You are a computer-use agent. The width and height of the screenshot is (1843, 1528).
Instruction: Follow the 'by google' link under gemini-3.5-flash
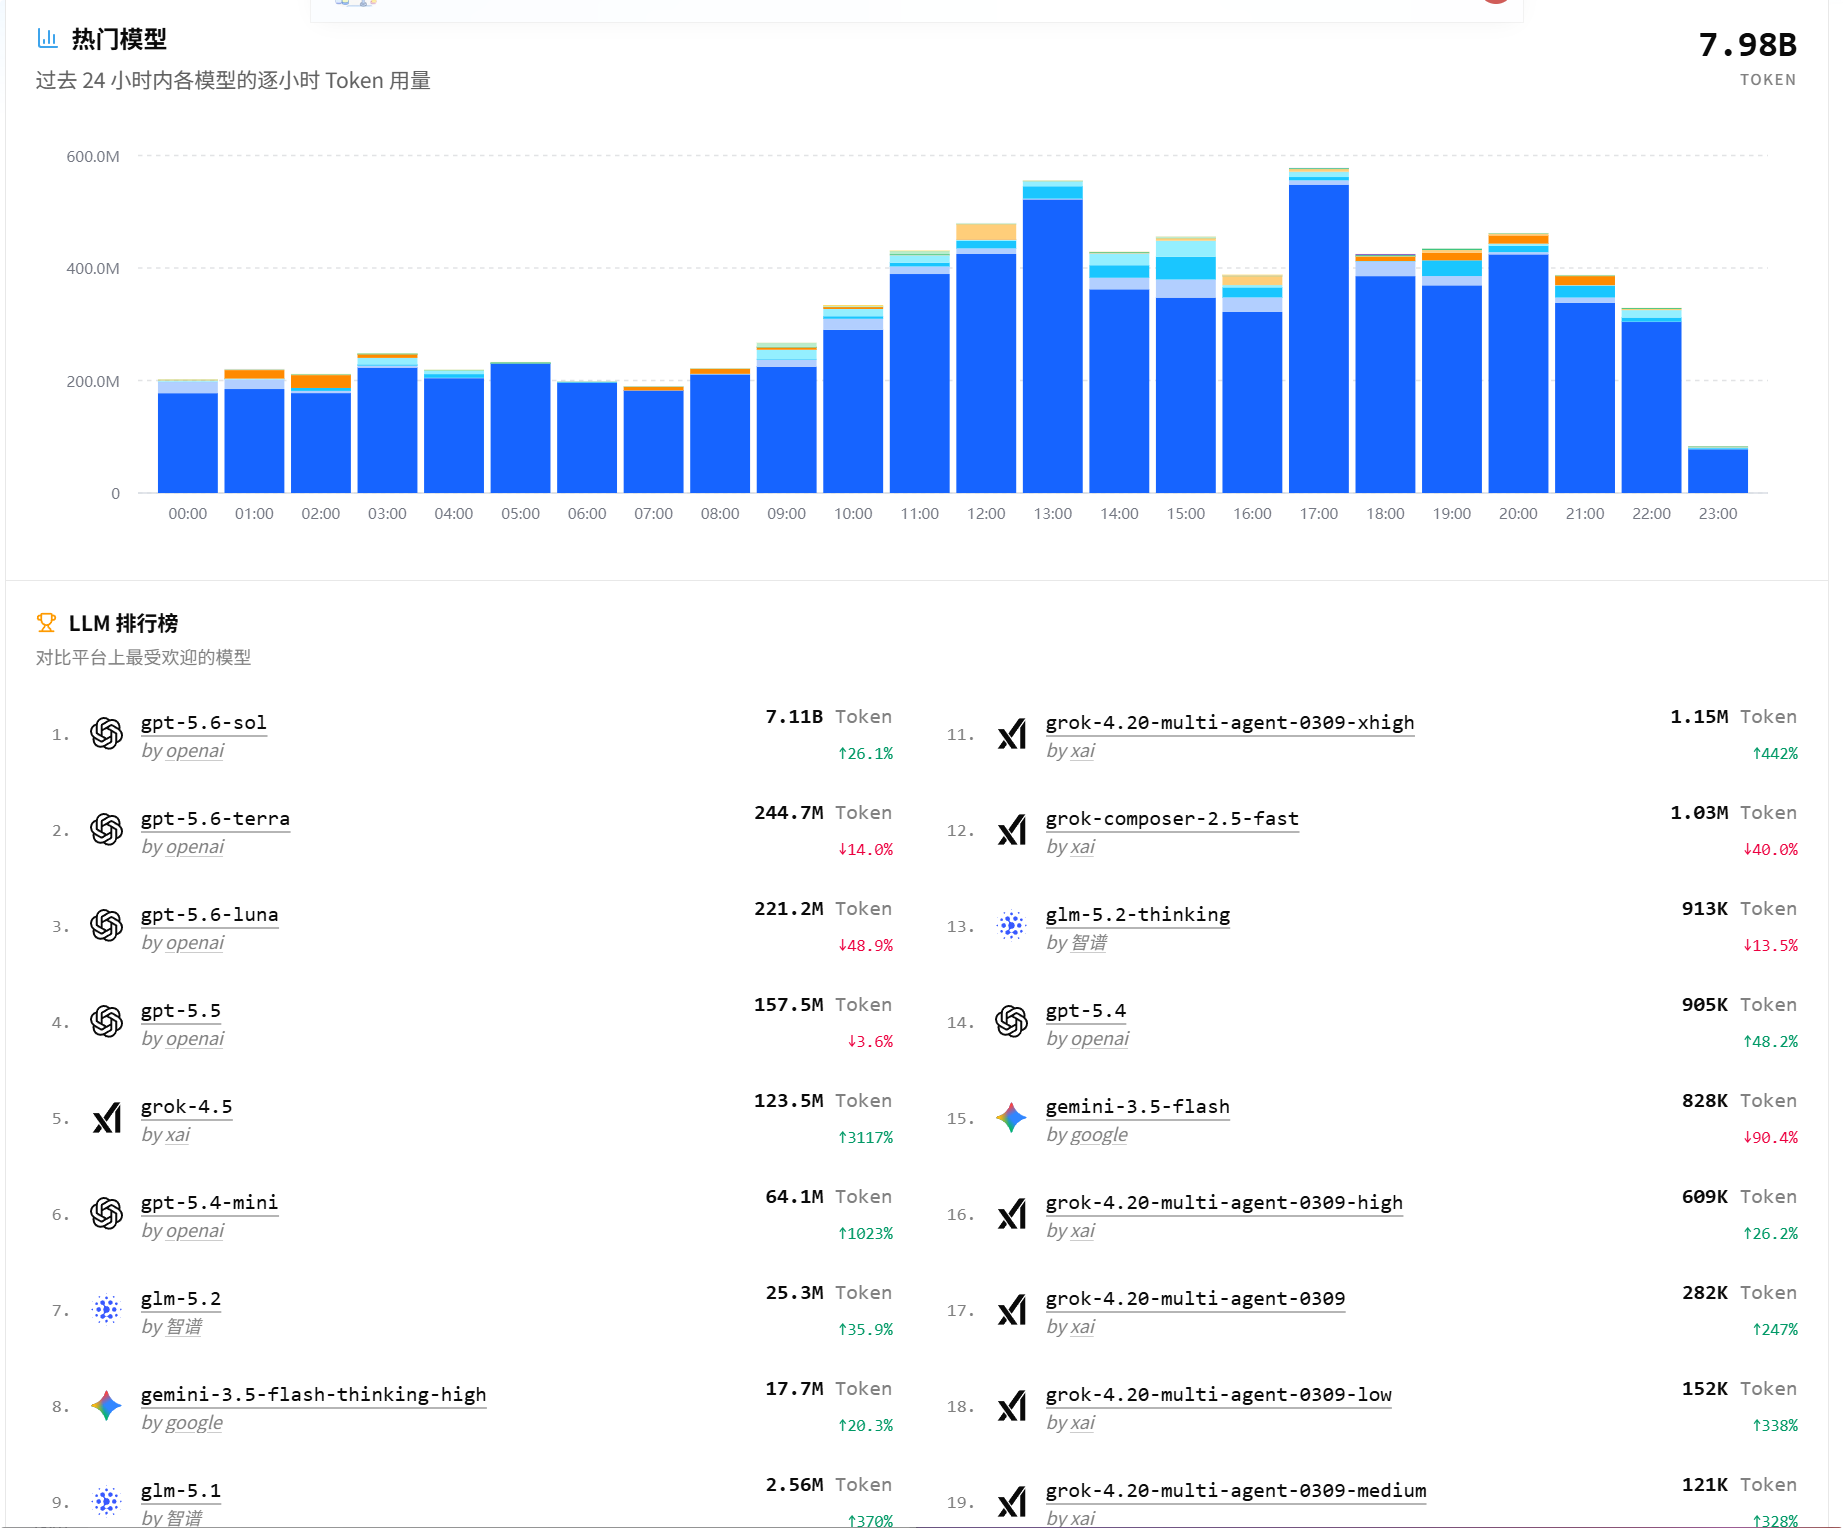1087,1135
